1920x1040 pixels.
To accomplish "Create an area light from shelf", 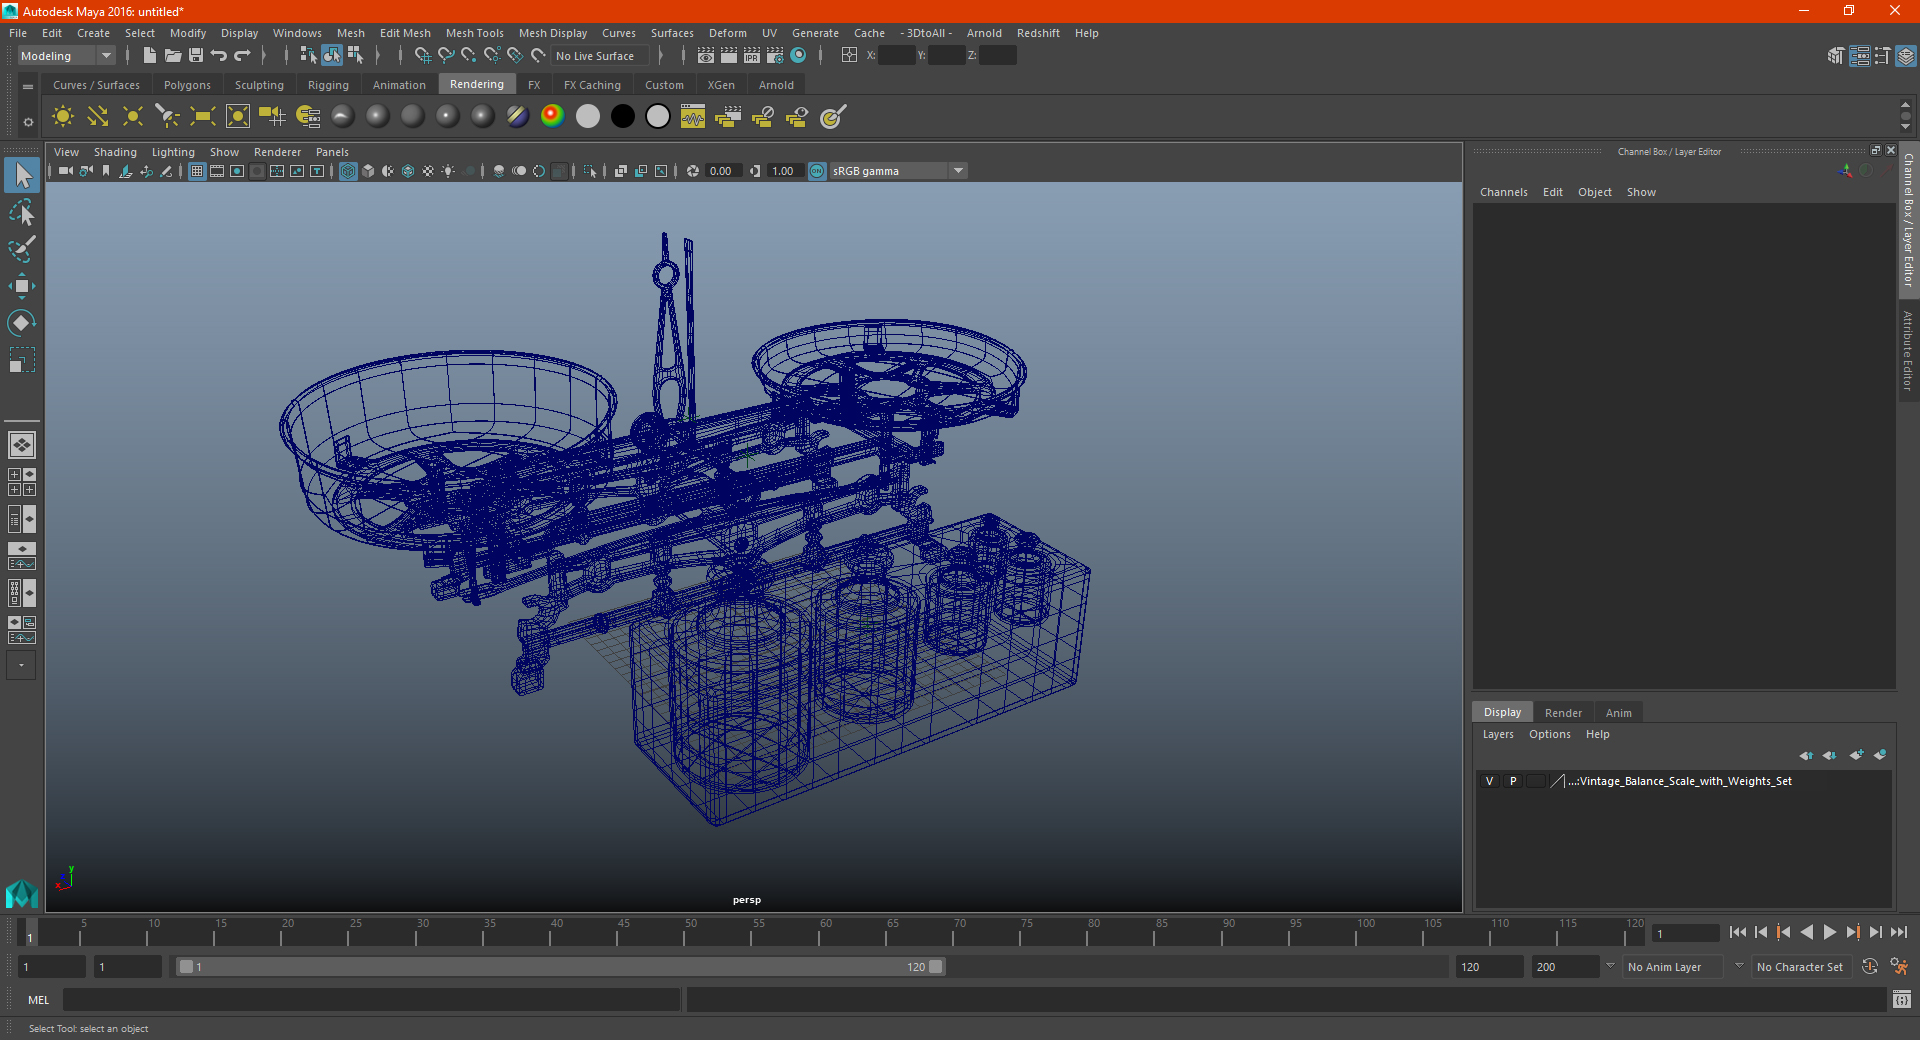I will click(x=203, y=117).
